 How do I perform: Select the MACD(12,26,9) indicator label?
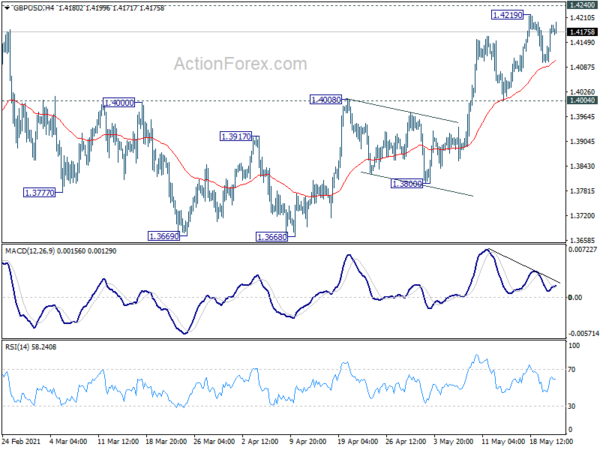30,251
